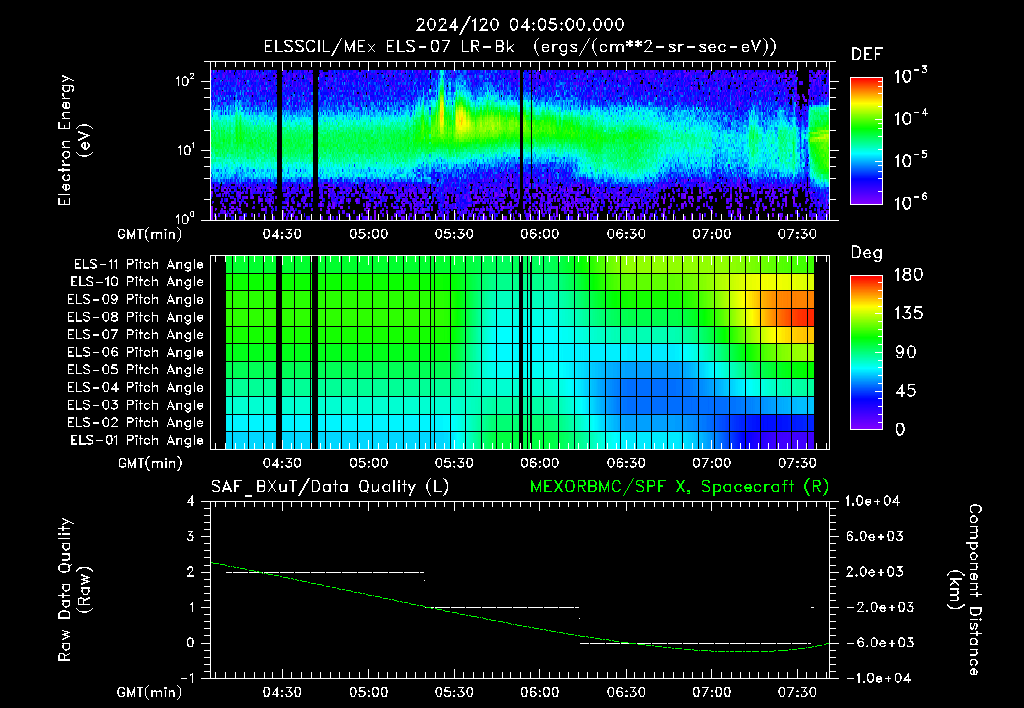Click the timestamp title 2024/120 04:05:00.000

[520, 25]
